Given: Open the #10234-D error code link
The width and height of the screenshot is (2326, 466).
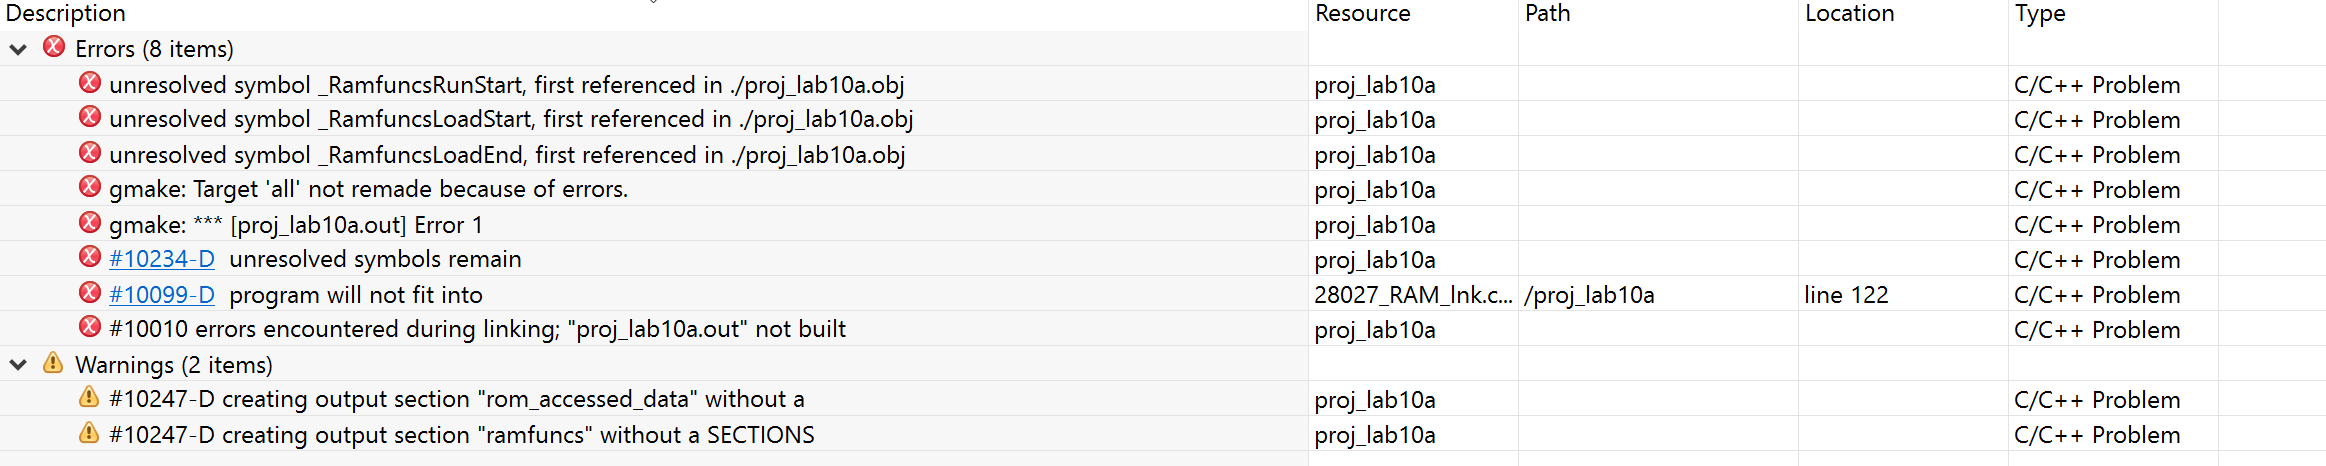Looking at the screenshot, I should pyautogui.click(x=162, y=259).
